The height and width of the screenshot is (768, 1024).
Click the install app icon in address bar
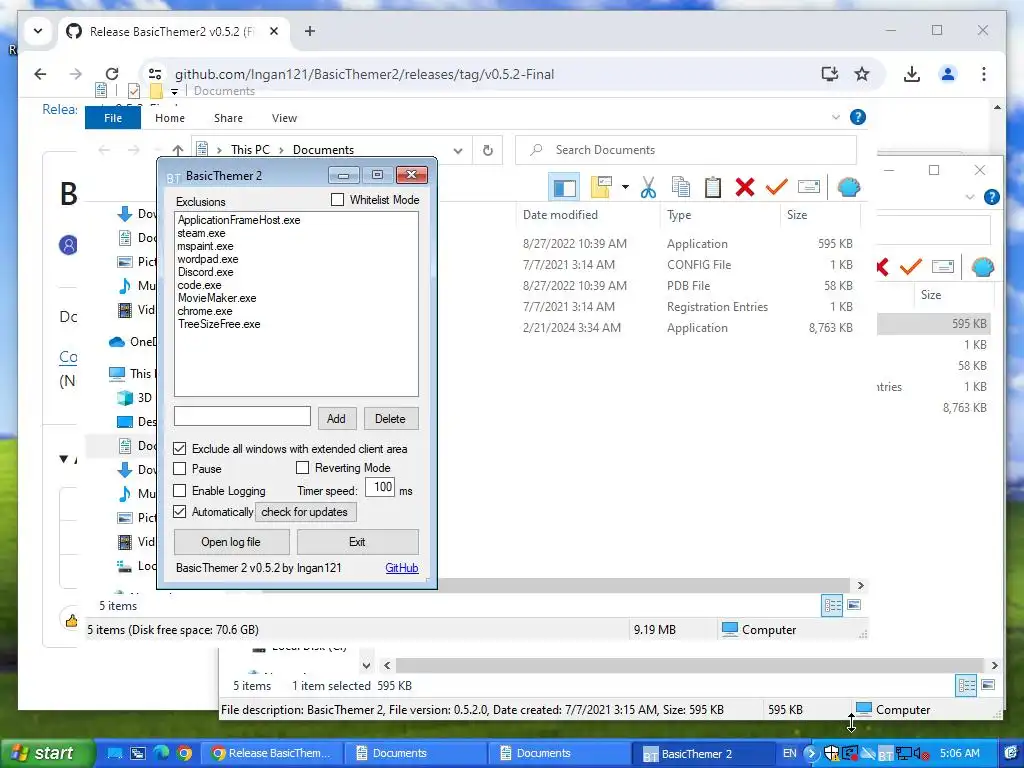(x=829, y=74)
